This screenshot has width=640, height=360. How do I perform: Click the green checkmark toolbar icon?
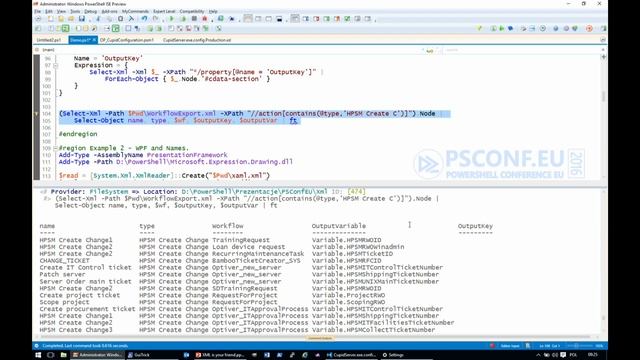(347, 19)
